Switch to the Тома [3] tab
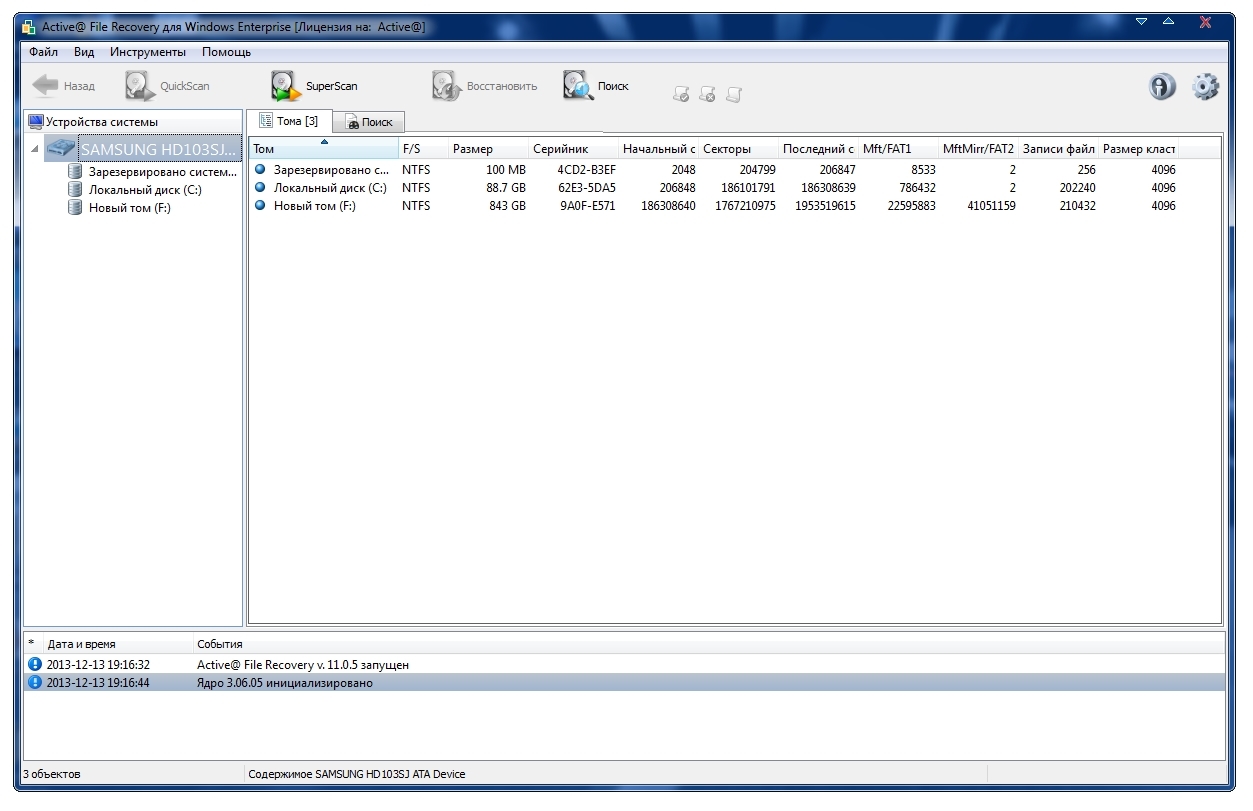 [288, 121]
